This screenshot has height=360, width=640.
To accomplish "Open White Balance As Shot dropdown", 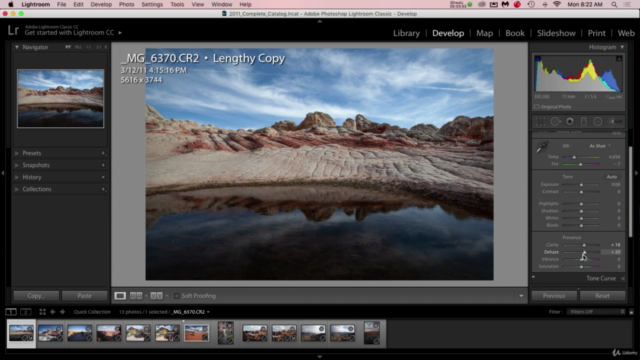I will point(600,146).
